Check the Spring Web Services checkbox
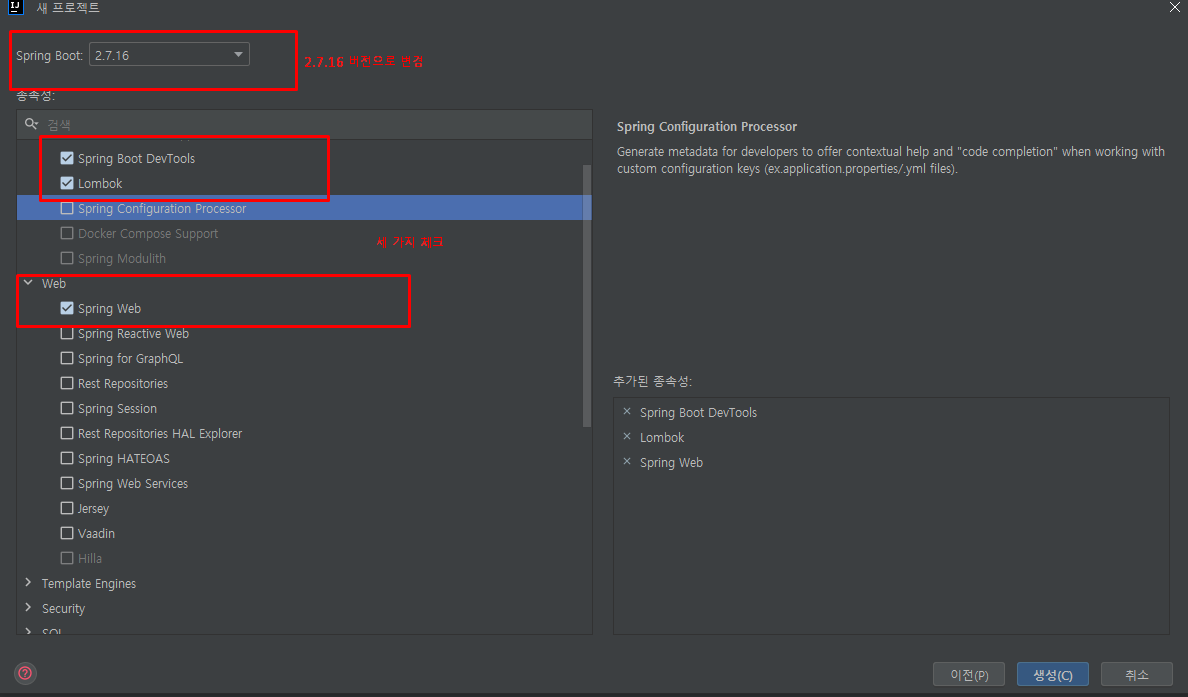Image resolution: width=1188 pixels, height=697 pixels. (67, 483)
